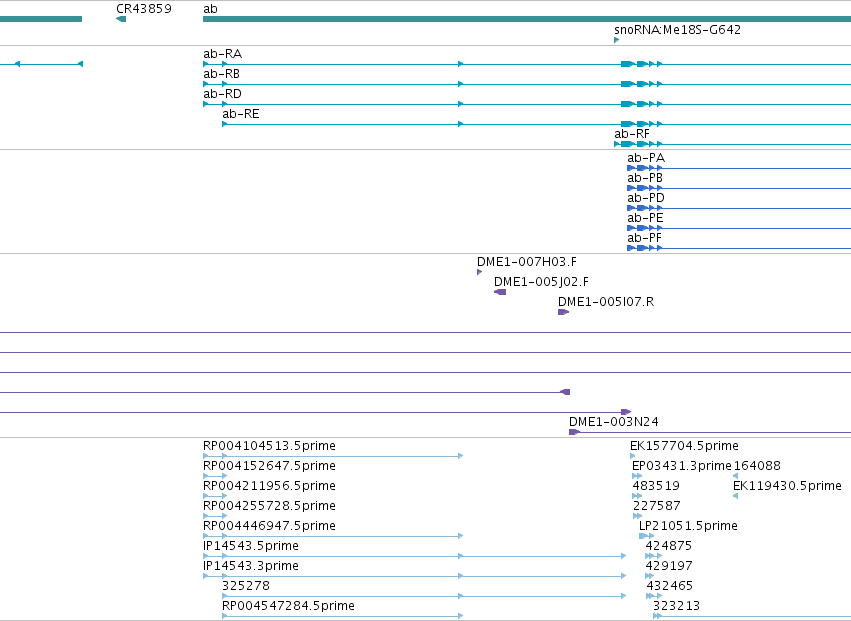
Task: Select the ab-RB transcript label
Action: 221,74
